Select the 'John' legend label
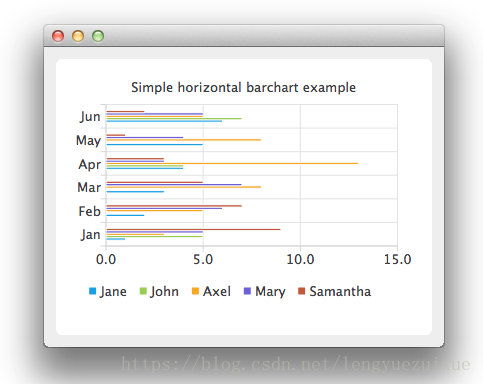Screen dimensions: 483x384 pos(164,292)
